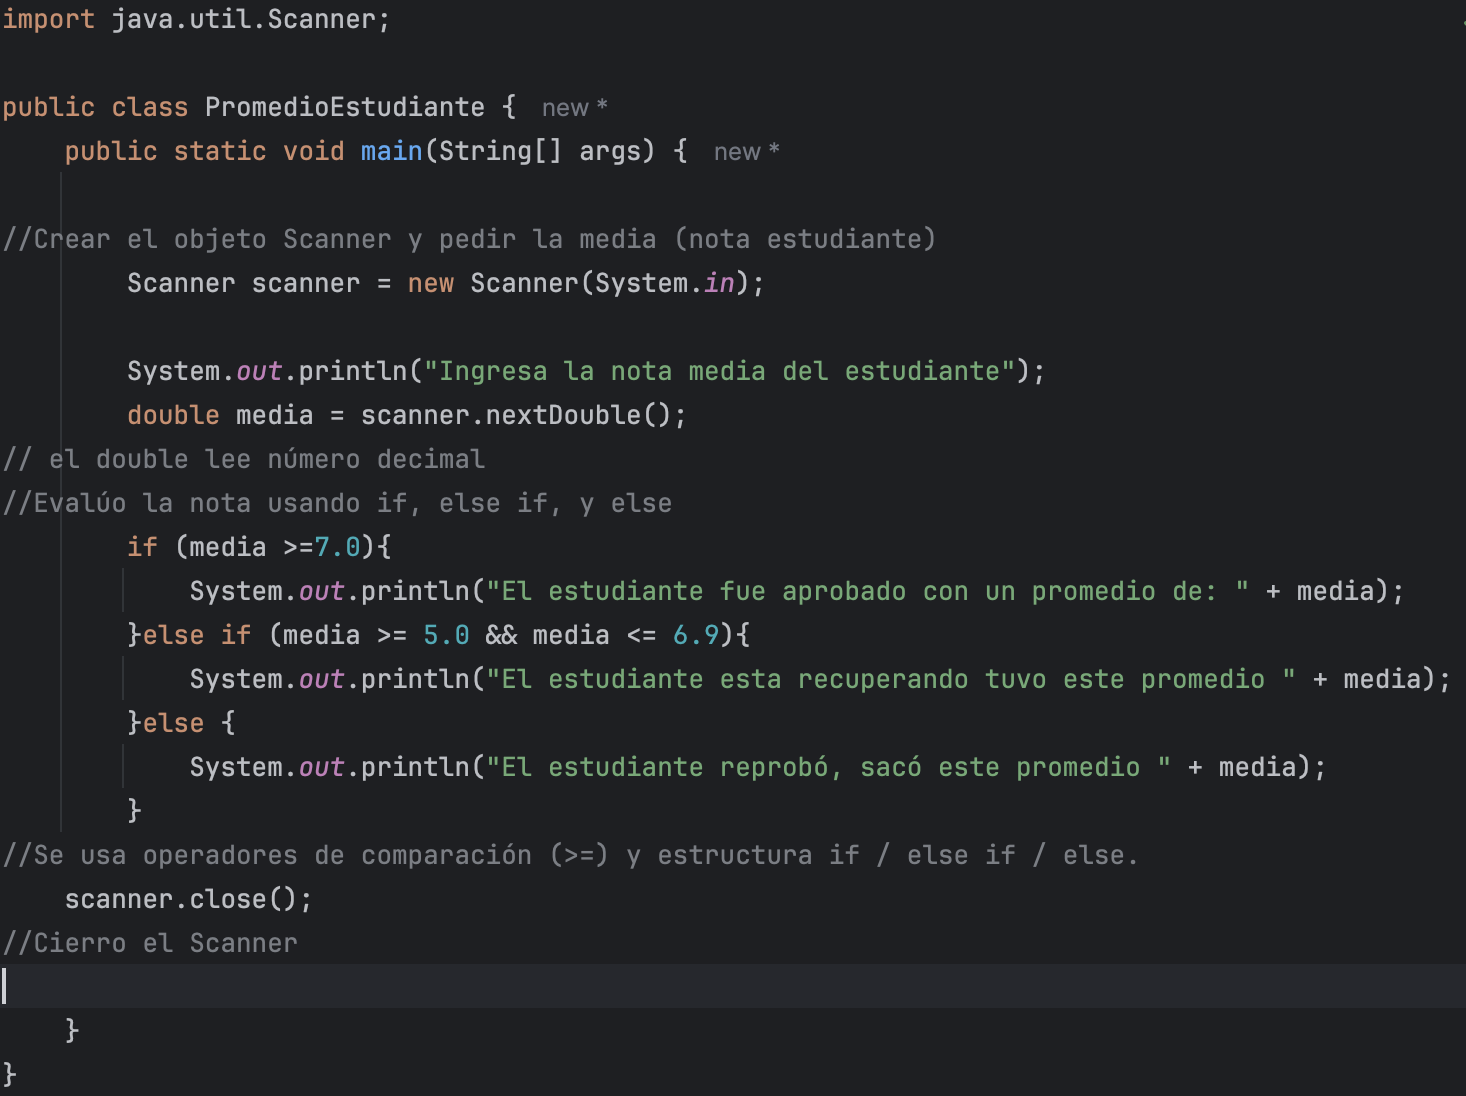Image resolution: width=1466 pixels, height=1096 pixels.
Task: Click the value 6.9 in the else-if condition
Action: (696, 635)
